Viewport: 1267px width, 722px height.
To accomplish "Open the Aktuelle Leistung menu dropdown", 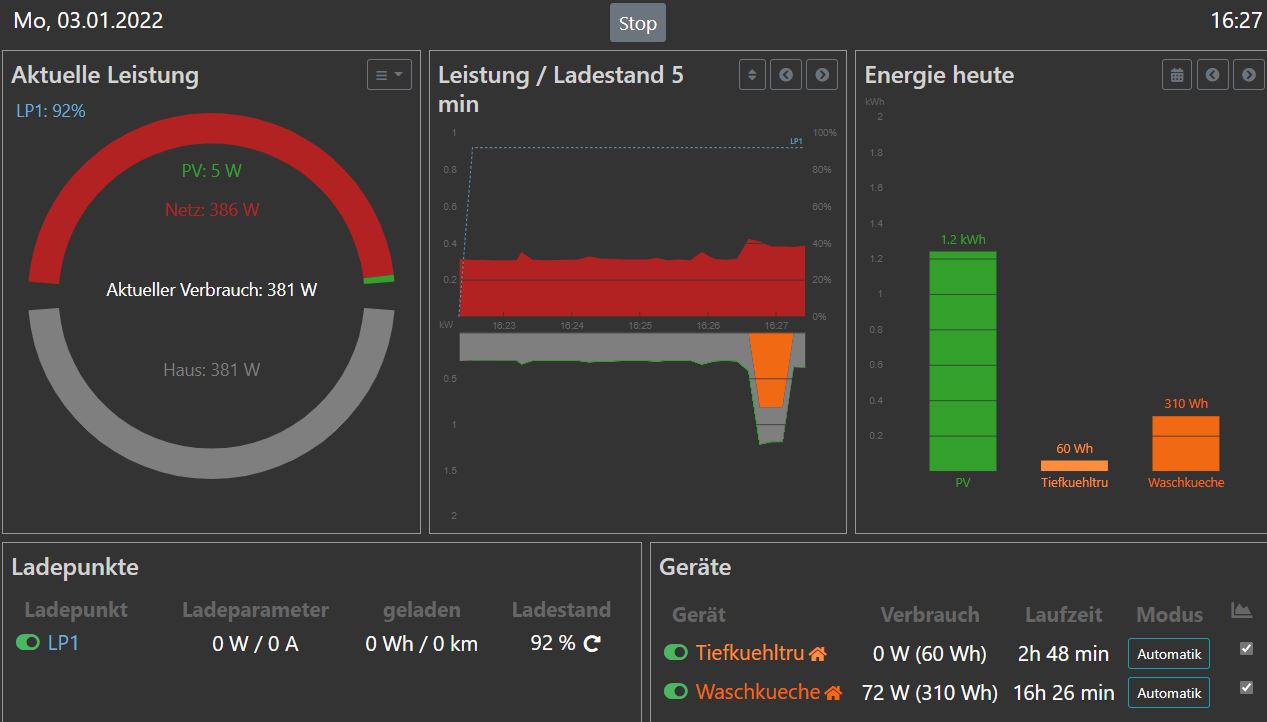I will point(389,75).
